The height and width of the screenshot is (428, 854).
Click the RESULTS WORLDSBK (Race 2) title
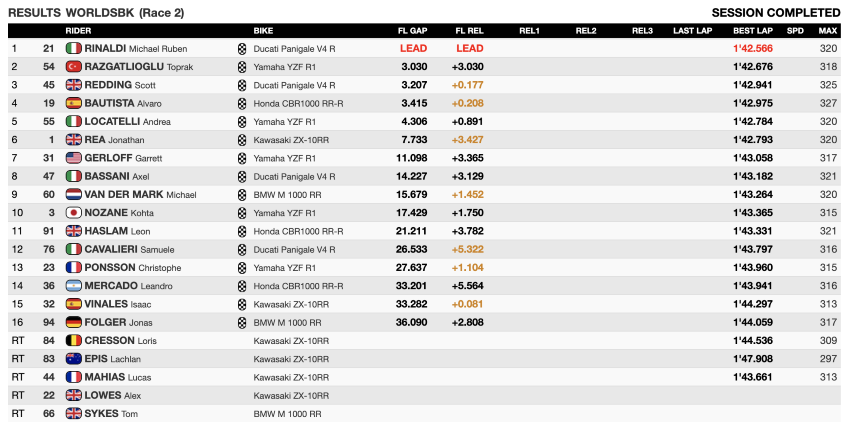pyautogui.click(x=96, y=13)
